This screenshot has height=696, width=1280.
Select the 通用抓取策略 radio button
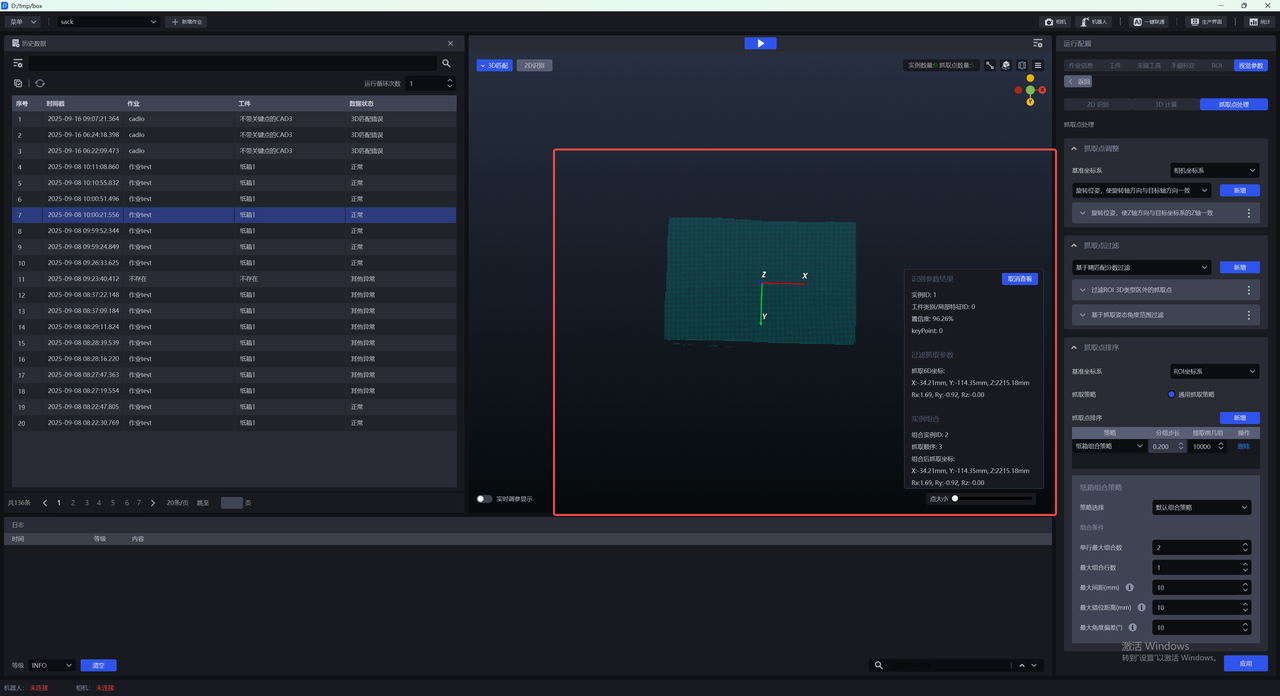coord(1171,395)
